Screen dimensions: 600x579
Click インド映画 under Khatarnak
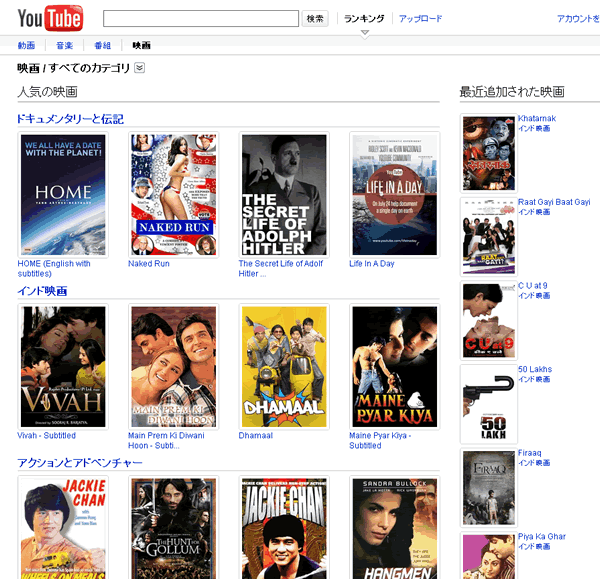point(534,129)
